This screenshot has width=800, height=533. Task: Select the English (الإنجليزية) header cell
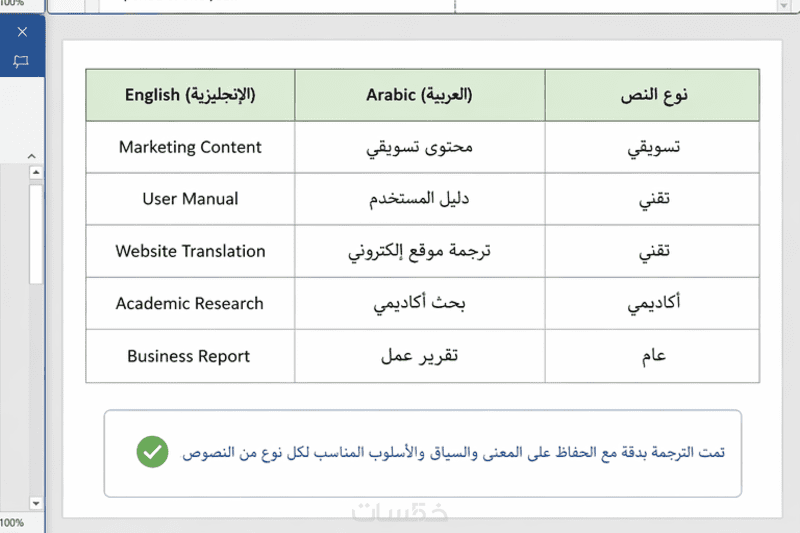click(190, 95)
